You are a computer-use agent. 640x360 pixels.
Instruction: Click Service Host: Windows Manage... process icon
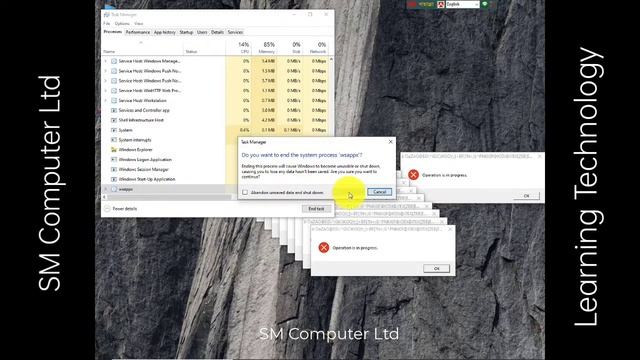(x=114, y=61)
